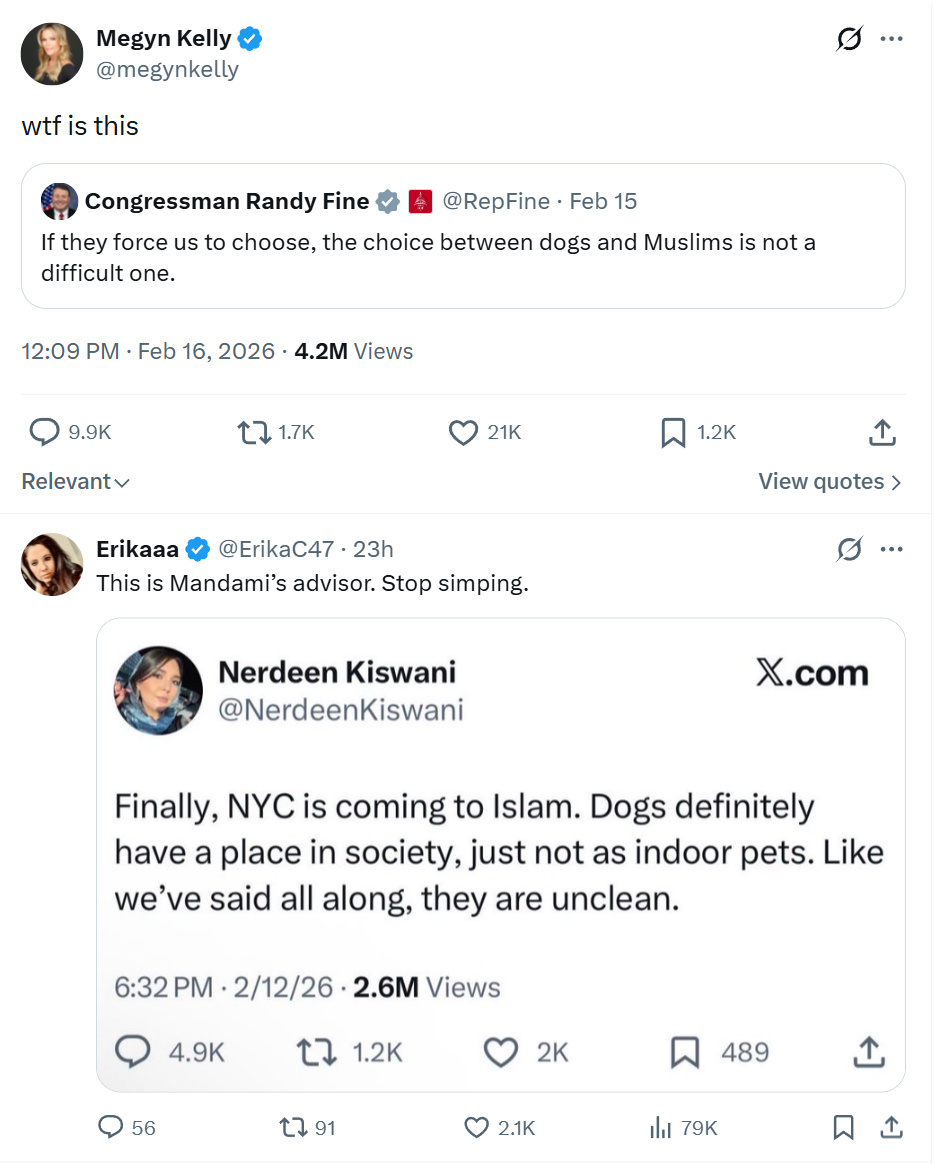This screenshot has height=1164, width=934.
Task: Open more options on Erikaaa's reply
Action: [x=891, y=549]
